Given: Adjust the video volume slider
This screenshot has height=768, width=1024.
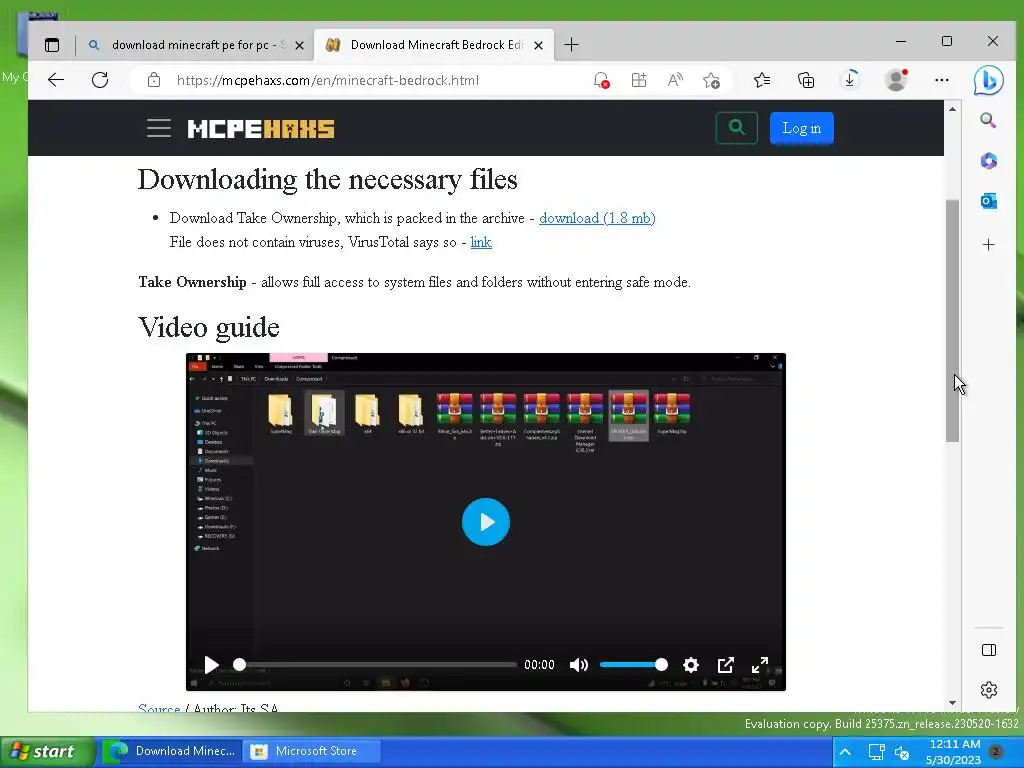Looking at the screenshot, I should click(x=633, y=665).
